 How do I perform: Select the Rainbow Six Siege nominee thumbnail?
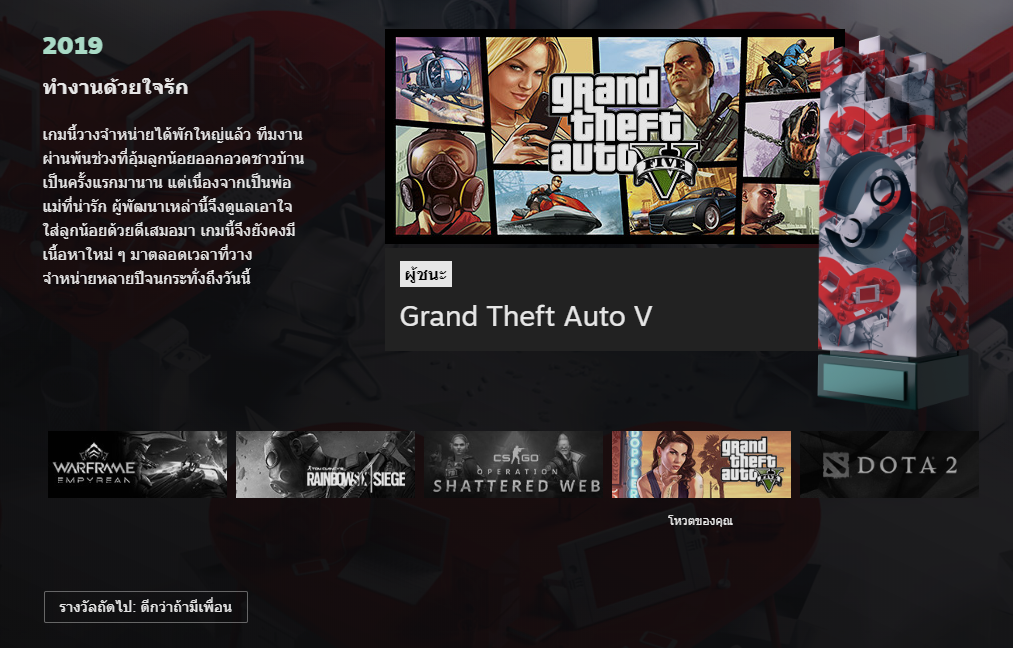pyautogui.click(x=326, y=465)
